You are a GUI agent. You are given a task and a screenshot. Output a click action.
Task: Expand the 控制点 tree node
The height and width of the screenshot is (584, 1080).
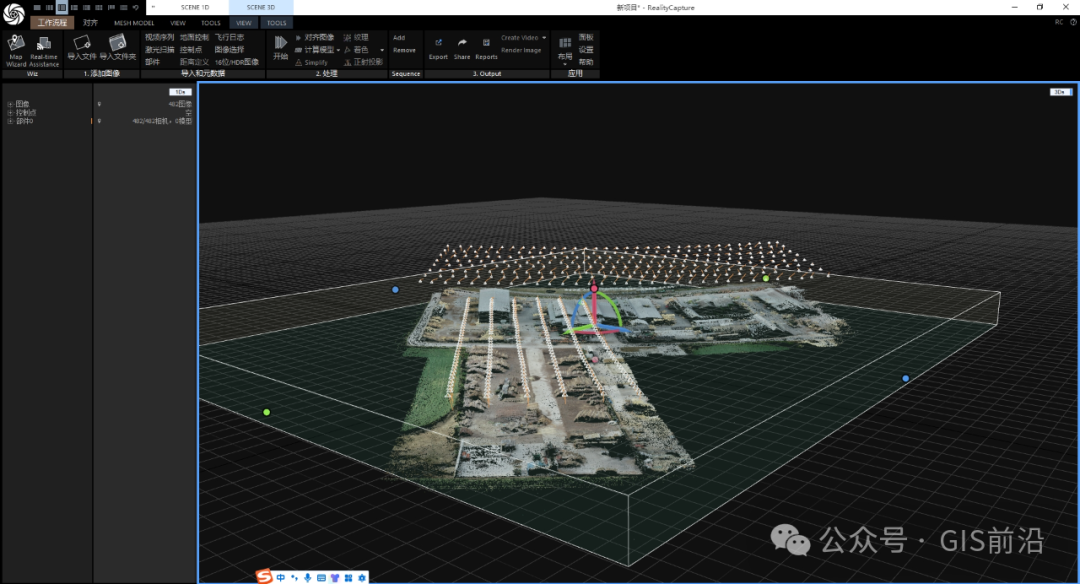point(10,112)
